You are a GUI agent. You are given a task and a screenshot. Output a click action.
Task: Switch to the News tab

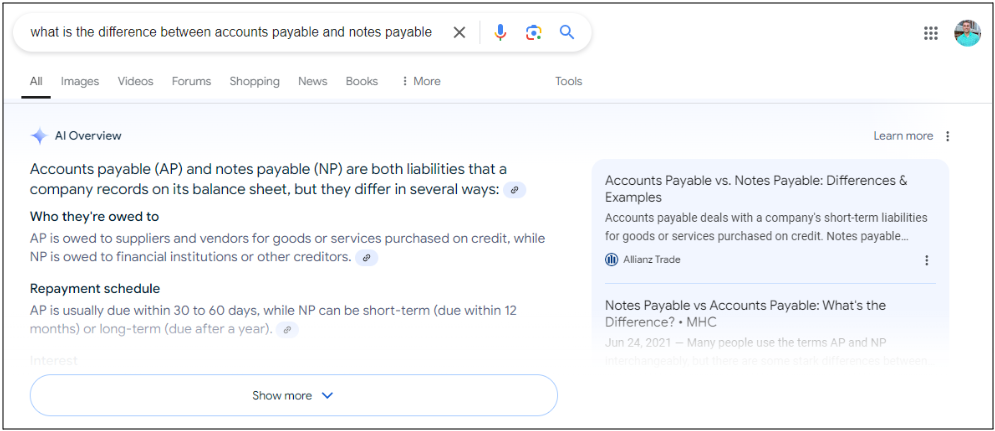point(312,81)
